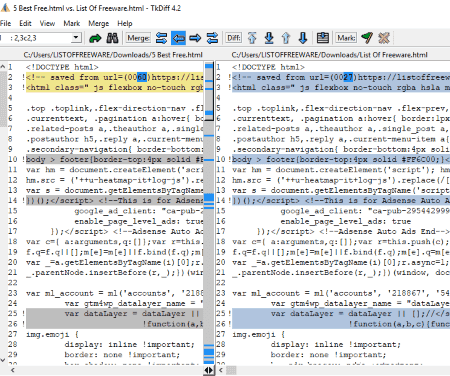Viewport: 450px width, 376px height.
Task: Open the Merge menu
Action: point(98,23)
